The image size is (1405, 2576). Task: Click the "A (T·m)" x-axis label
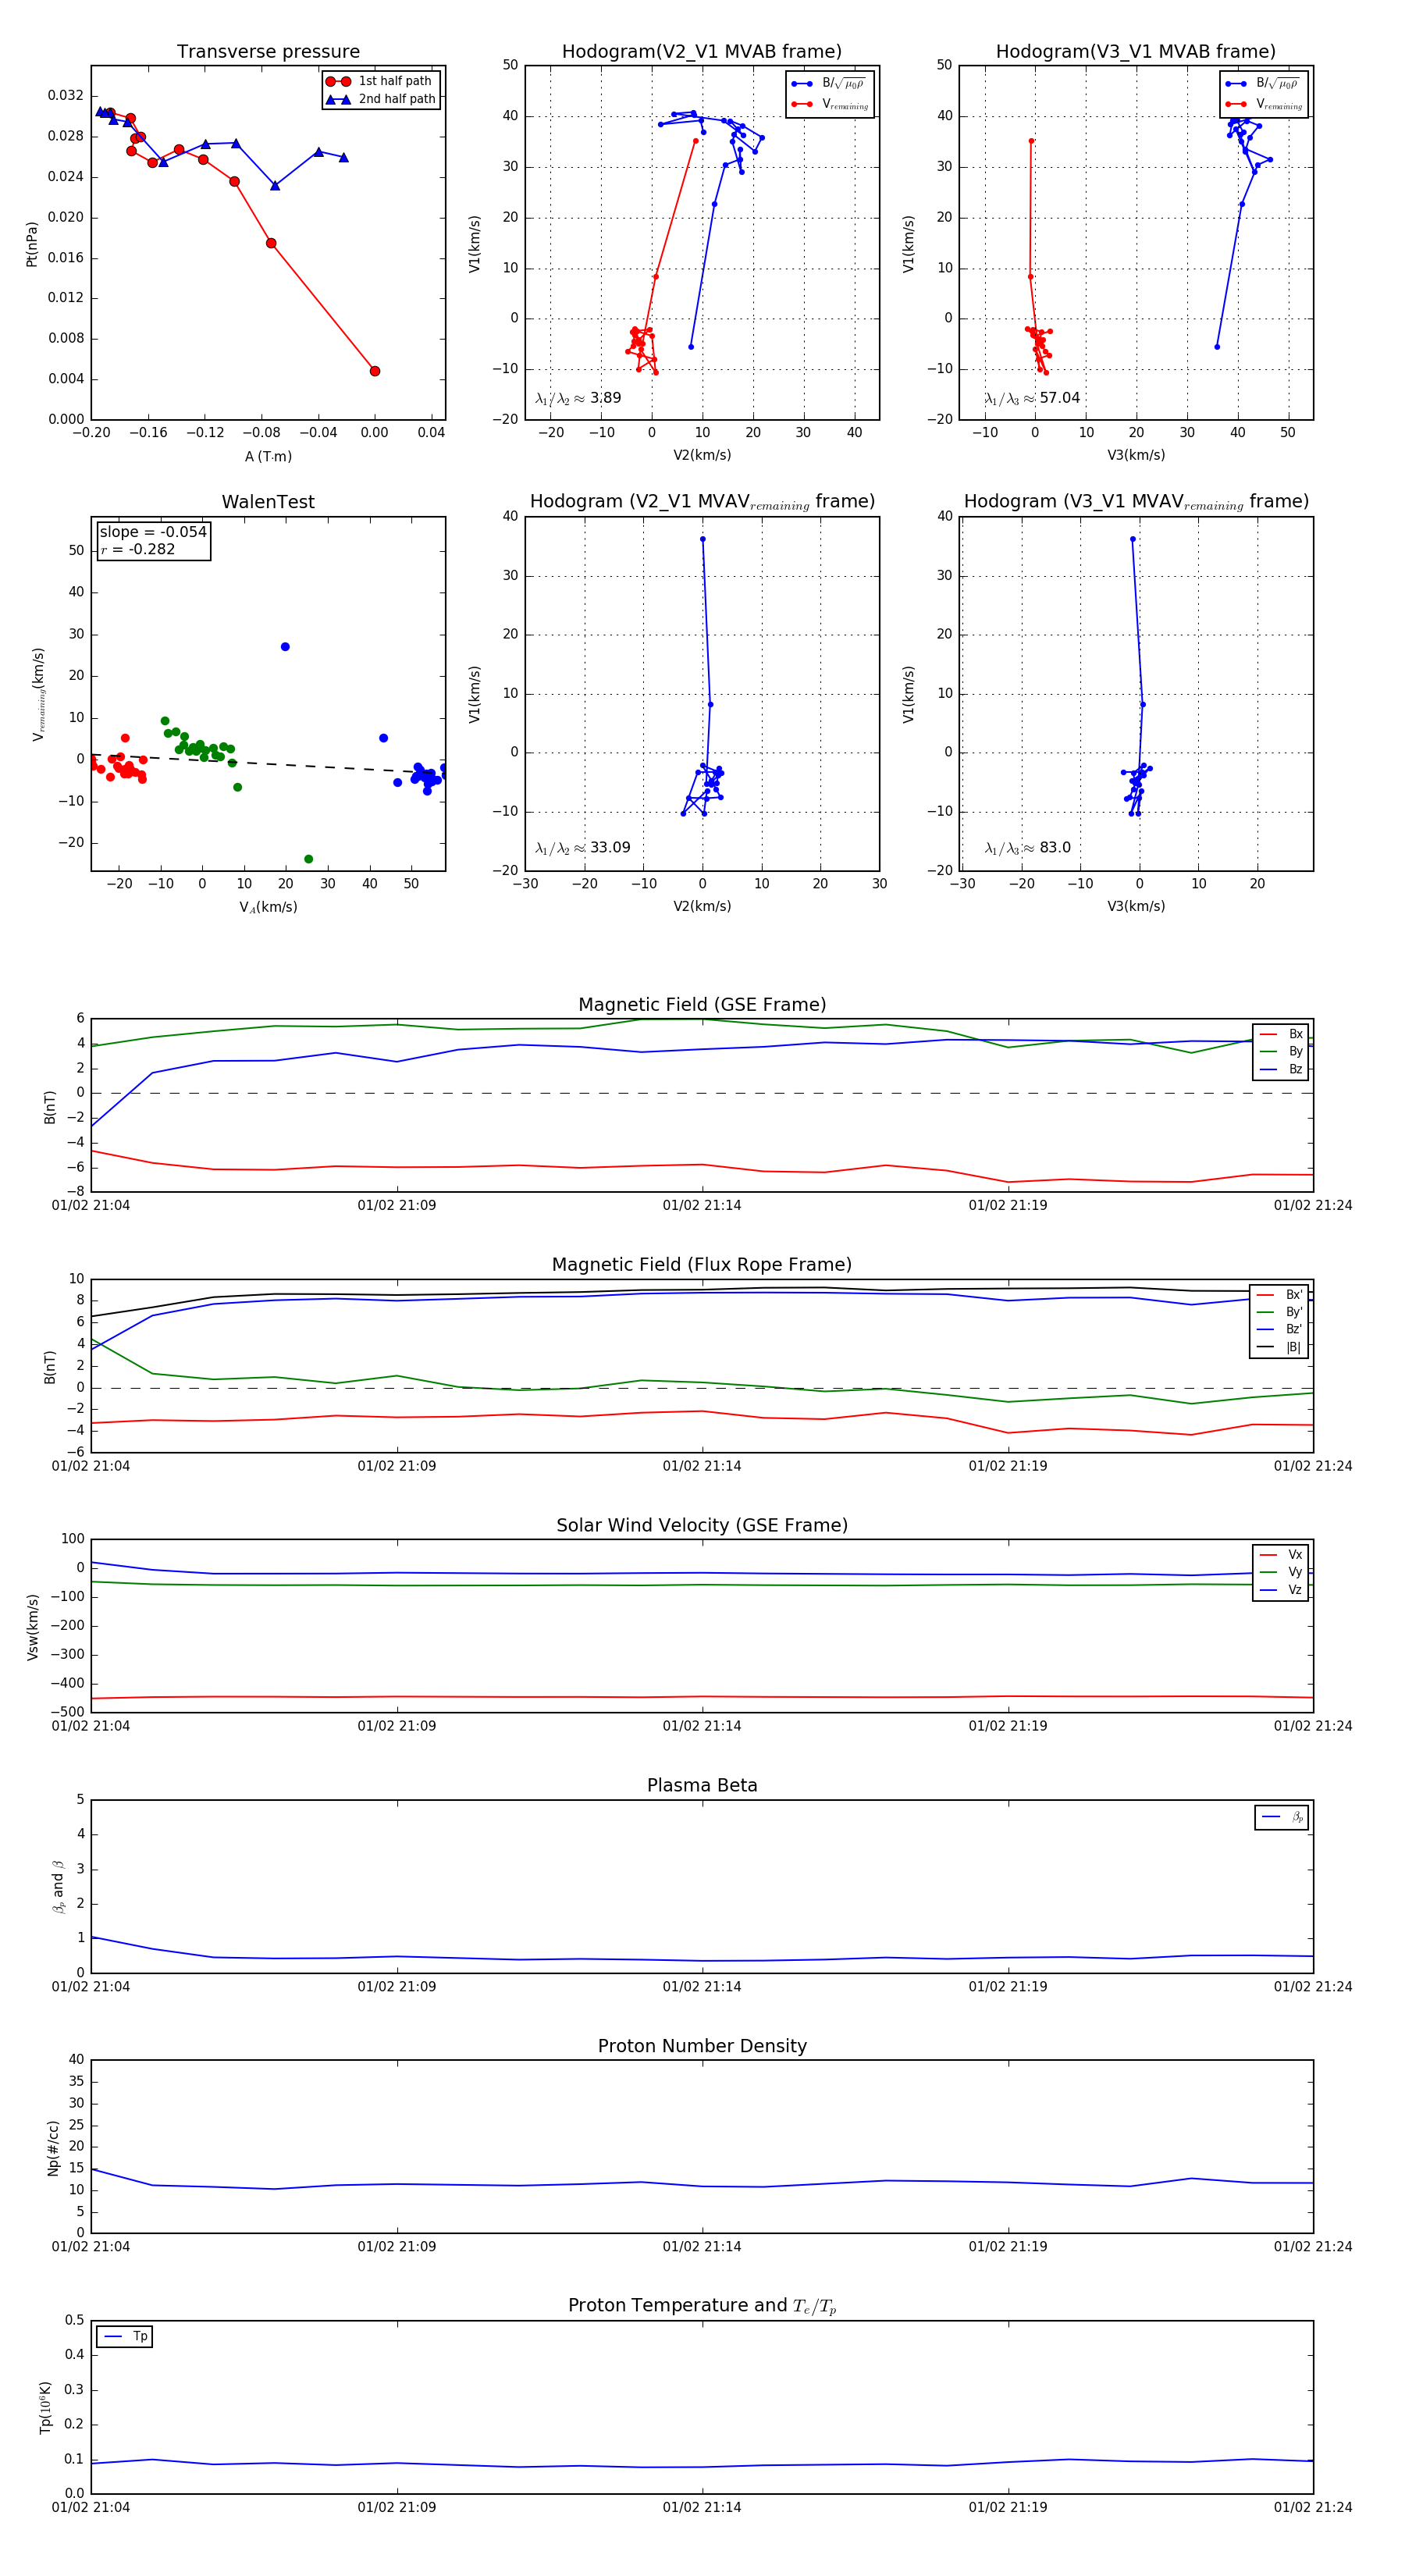tap(268, 457)
